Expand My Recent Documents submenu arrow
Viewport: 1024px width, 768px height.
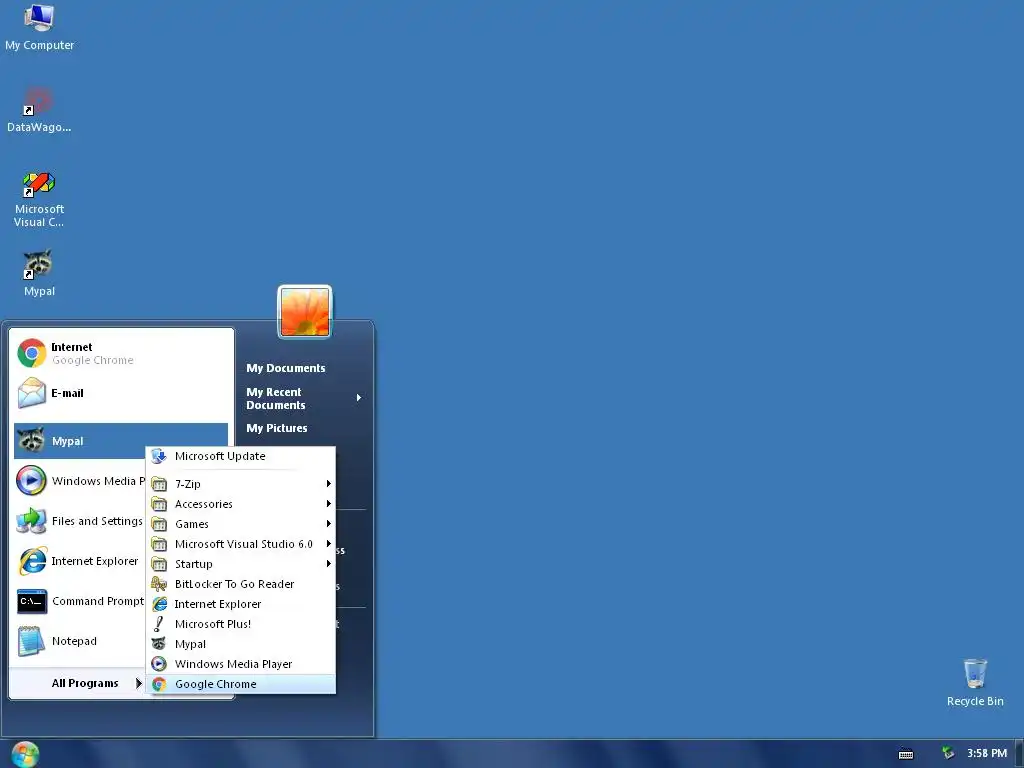pos(359,398)
